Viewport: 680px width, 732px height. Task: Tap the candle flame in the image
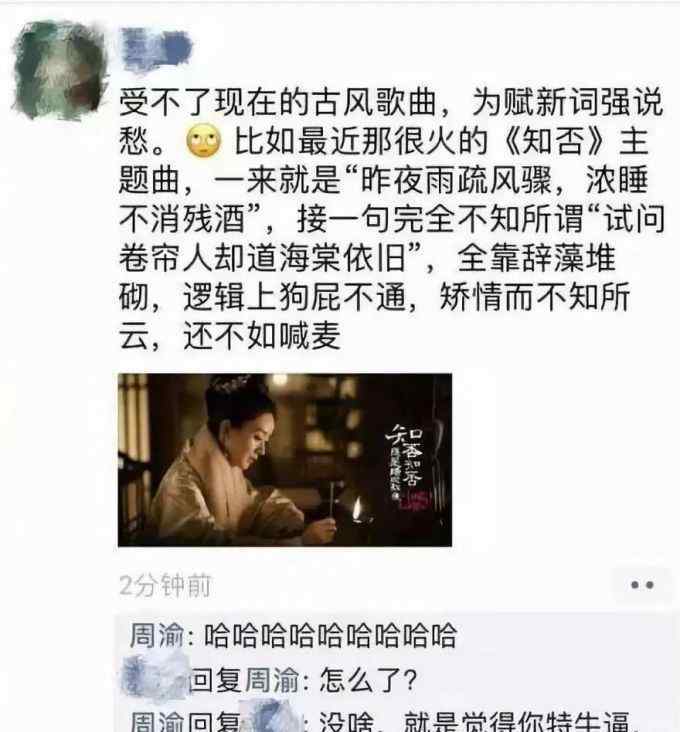pos(358,508)
